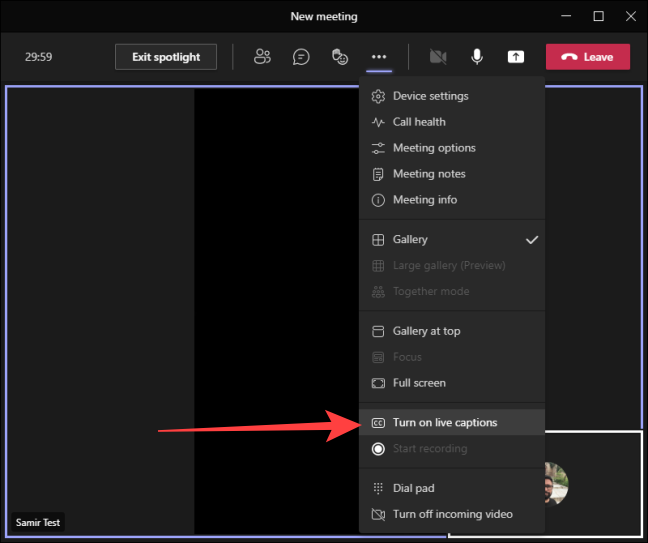Enter Full screen mode
Image resolution: width=648 pixels, height=543 pixels.
419,383
